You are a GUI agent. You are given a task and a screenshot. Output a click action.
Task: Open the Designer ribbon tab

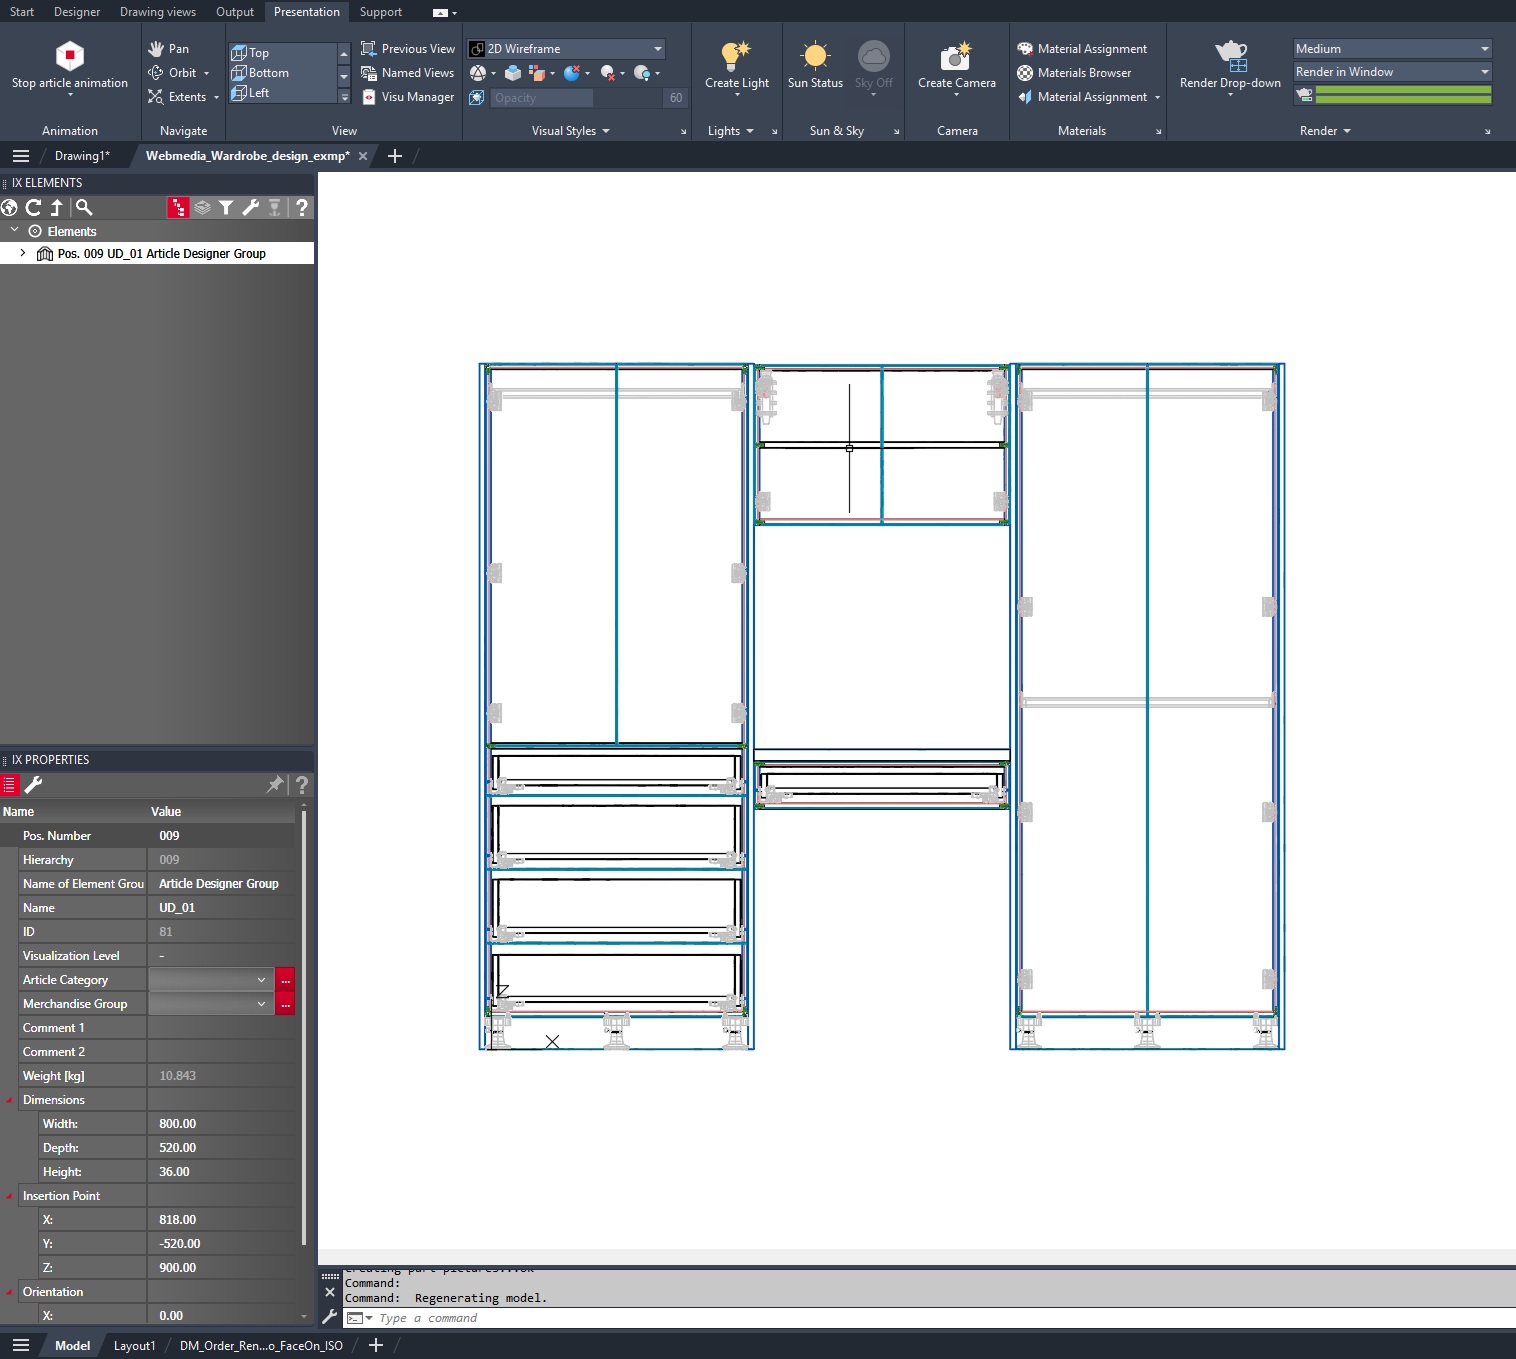(x=77, y=12)
